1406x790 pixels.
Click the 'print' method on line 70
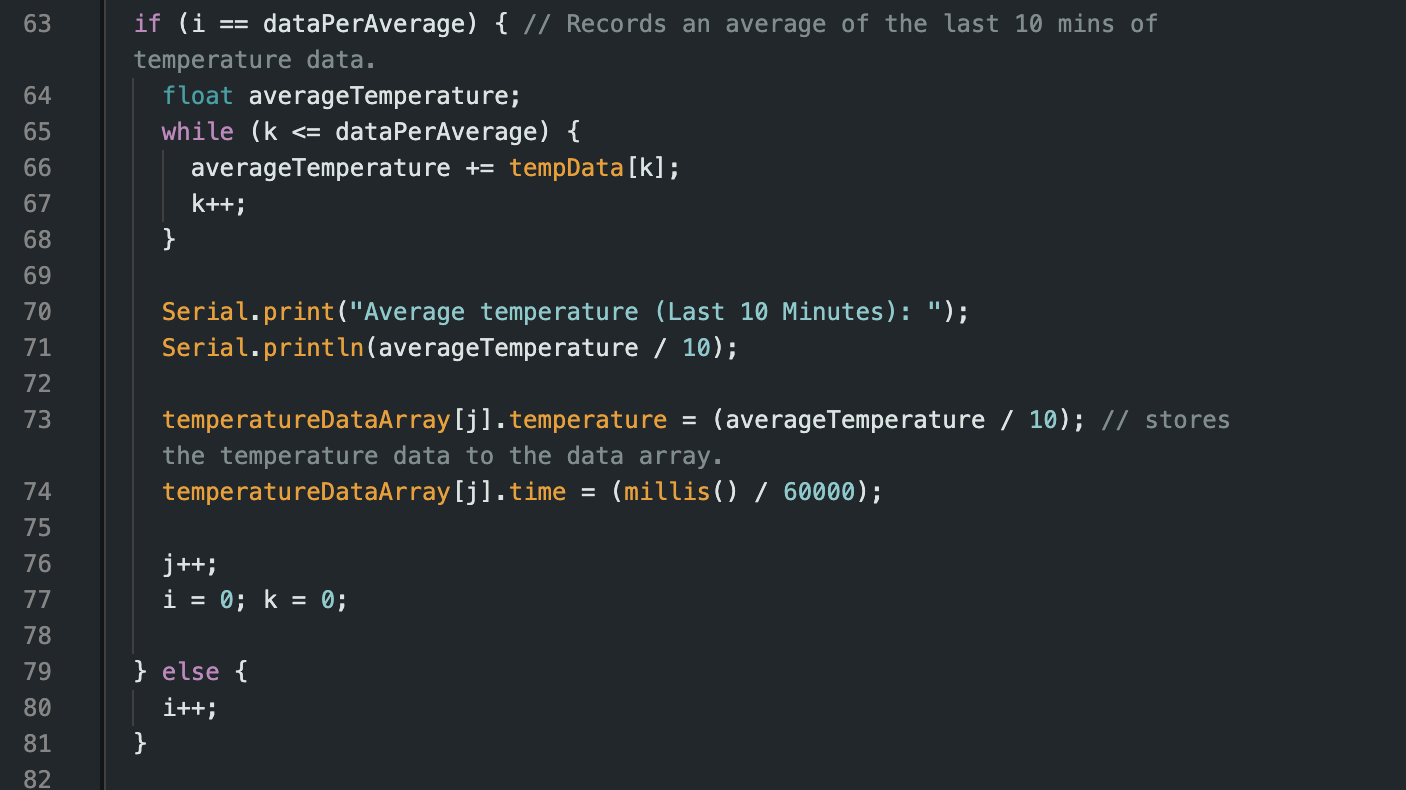(x=298, y=312)
